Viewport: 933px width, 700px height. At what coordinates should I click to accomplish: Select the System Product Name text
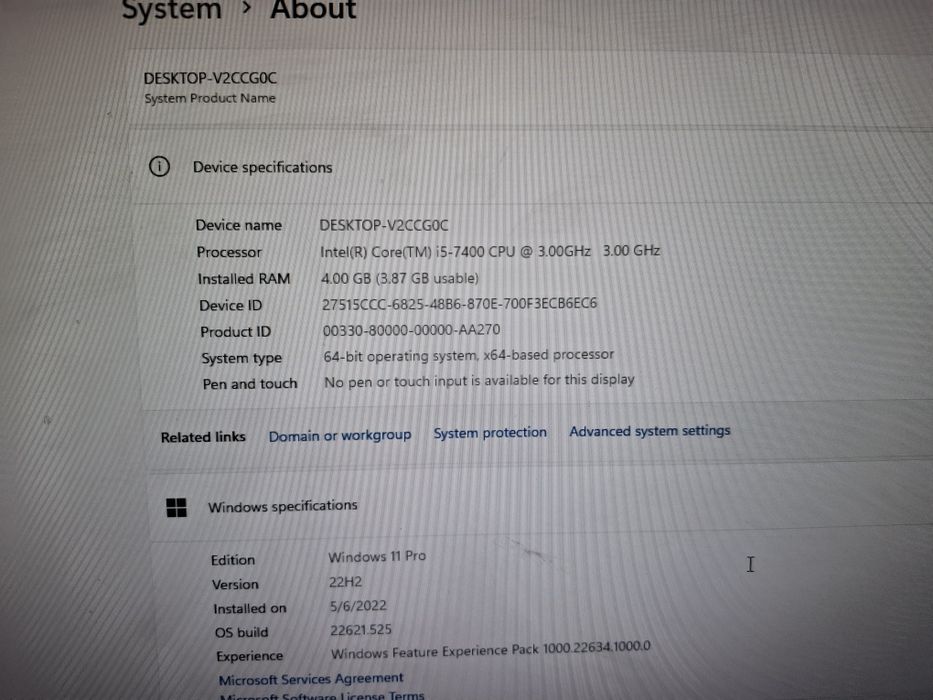210,98
